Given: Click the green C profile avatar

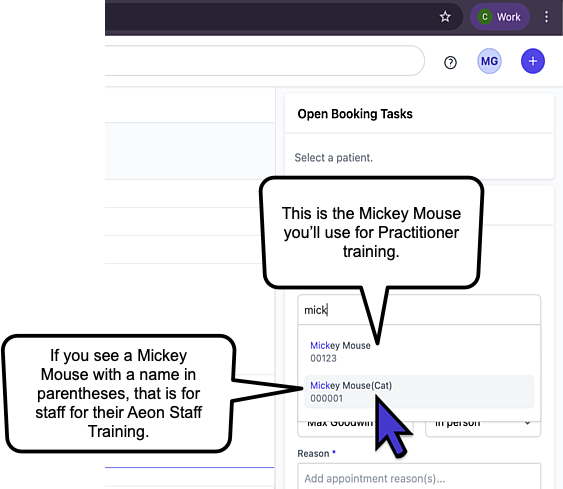Looking at the screenshot, I should tap(485, 17).
